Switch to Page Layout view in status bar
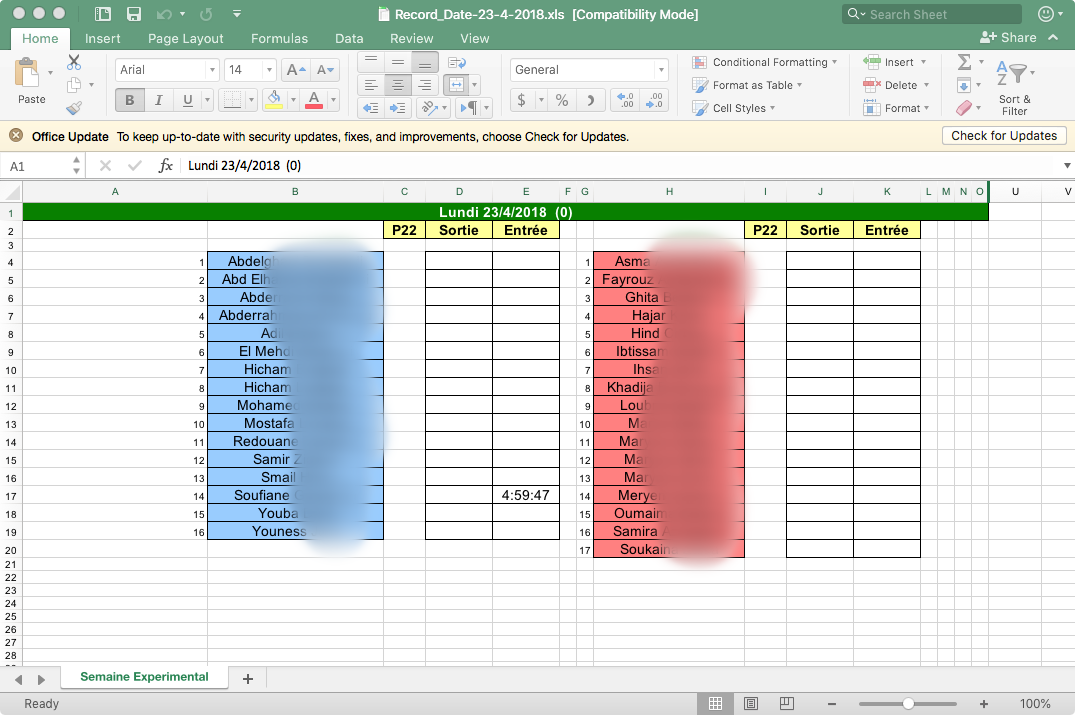The width and height of the screenshot is (1075, 715). click(751, 703)
